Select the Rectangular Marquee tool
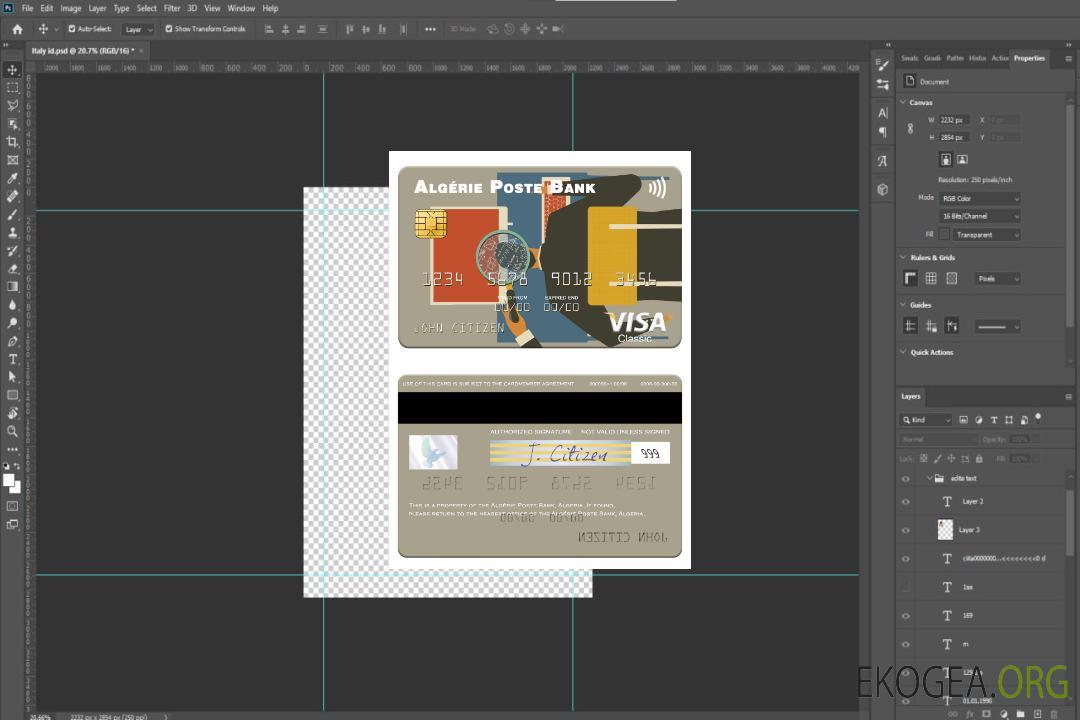1080x720 pixels. pos(12,88)
